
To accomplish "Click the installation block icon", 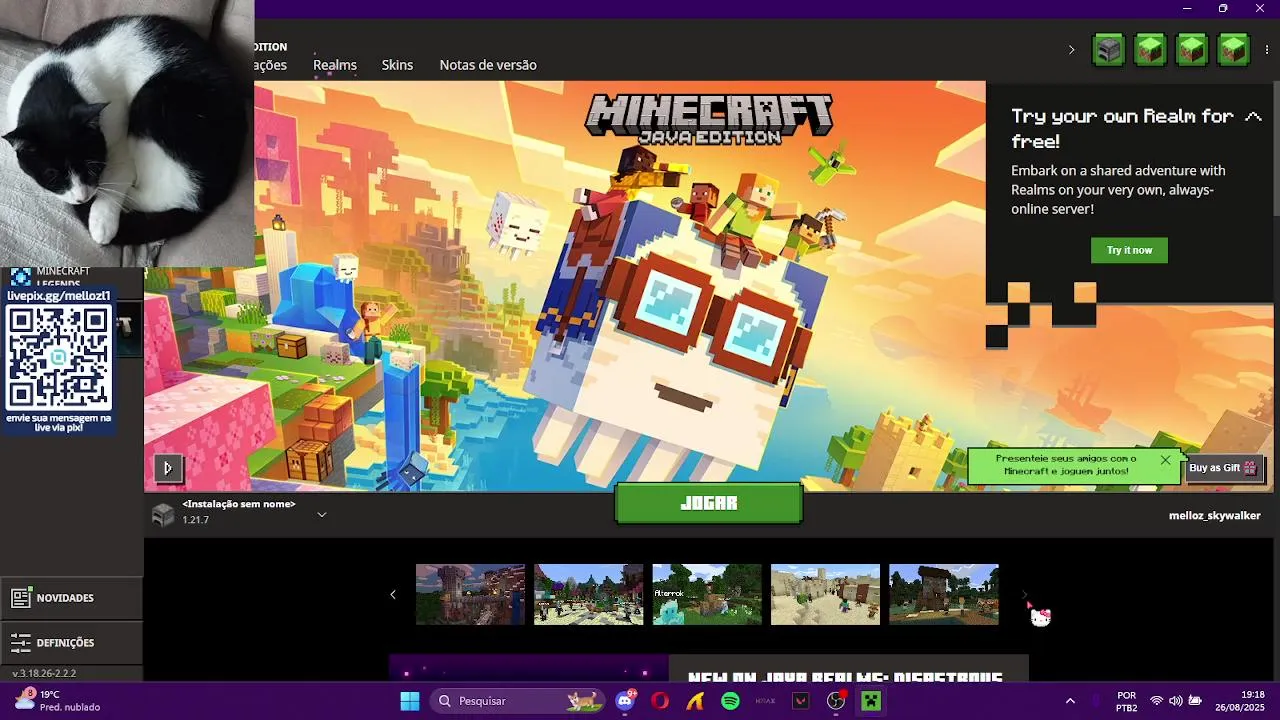I will click(x=162, y=514).
